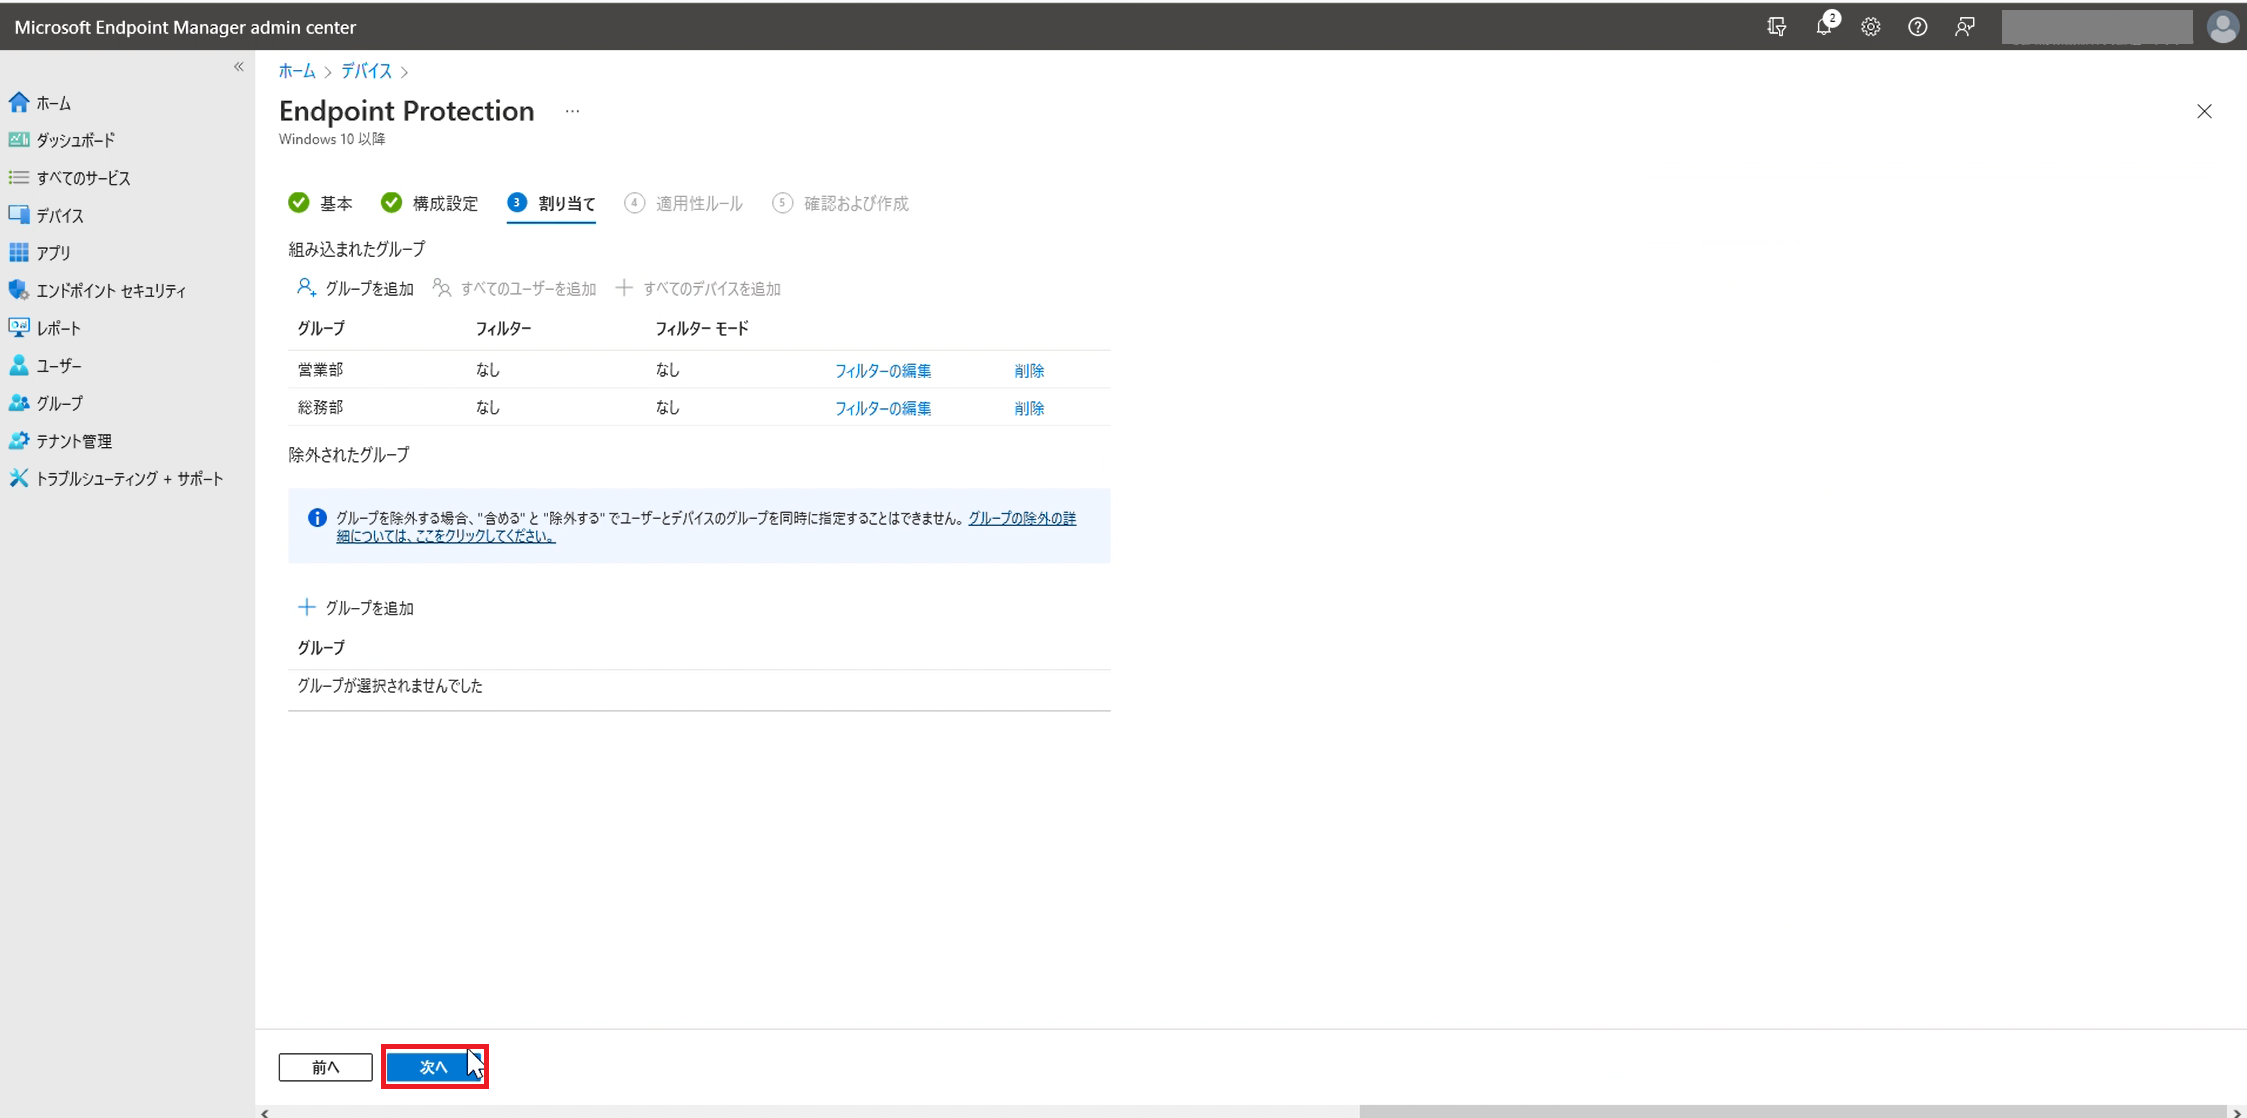Select the 総務部 group name cell

(320, 408)
